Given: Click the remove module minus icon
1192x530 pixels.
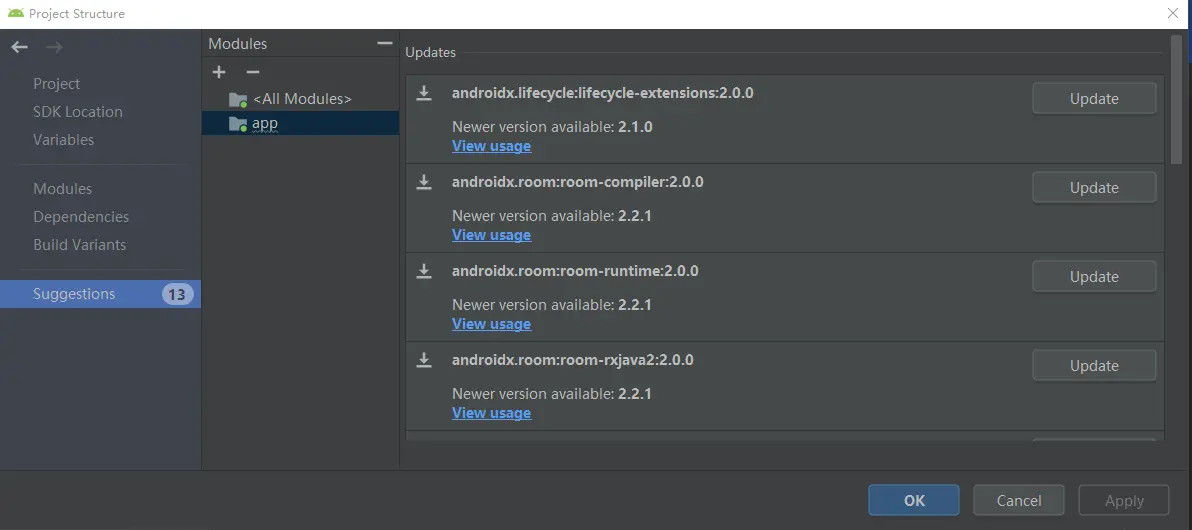Looking at the screenshot, I should (253, 72).
